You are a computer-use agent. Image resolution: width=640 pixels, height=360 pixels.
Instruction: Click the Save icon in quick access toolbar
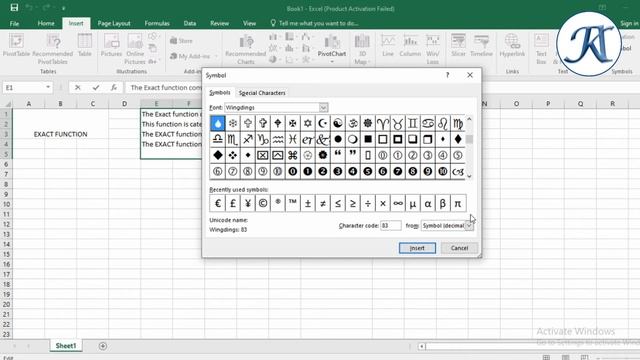coord(14,8)
